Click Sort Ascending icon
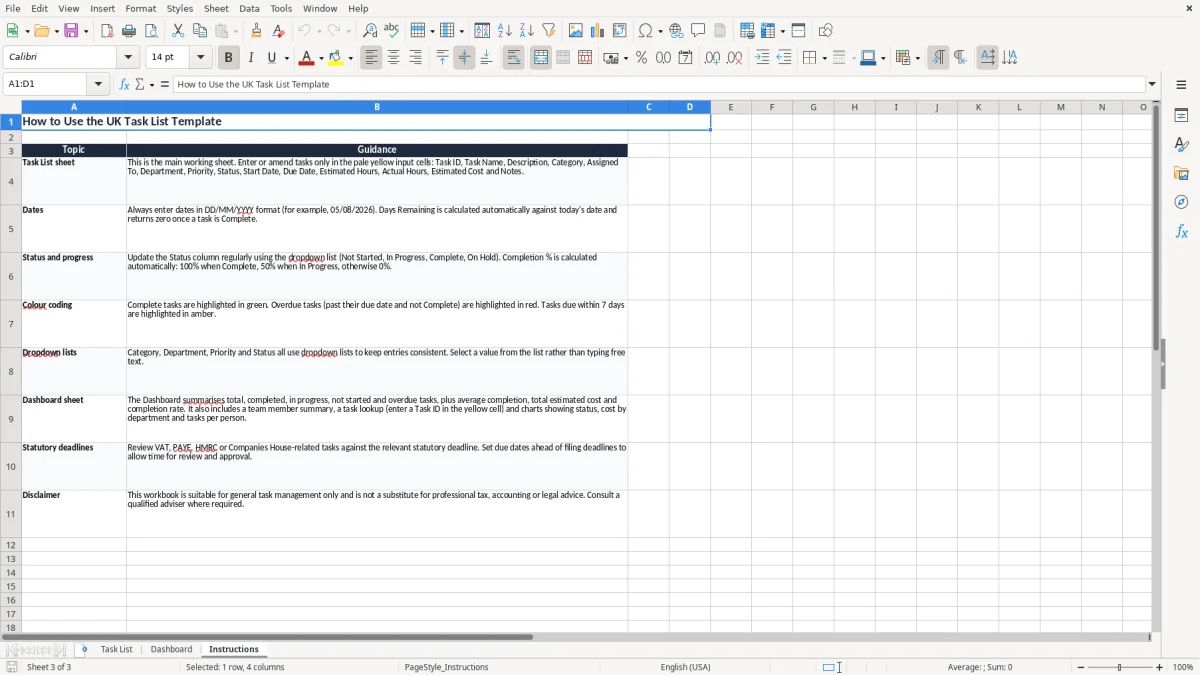The width and height of the screenshot is (1200, 675). tap(505, 31)
